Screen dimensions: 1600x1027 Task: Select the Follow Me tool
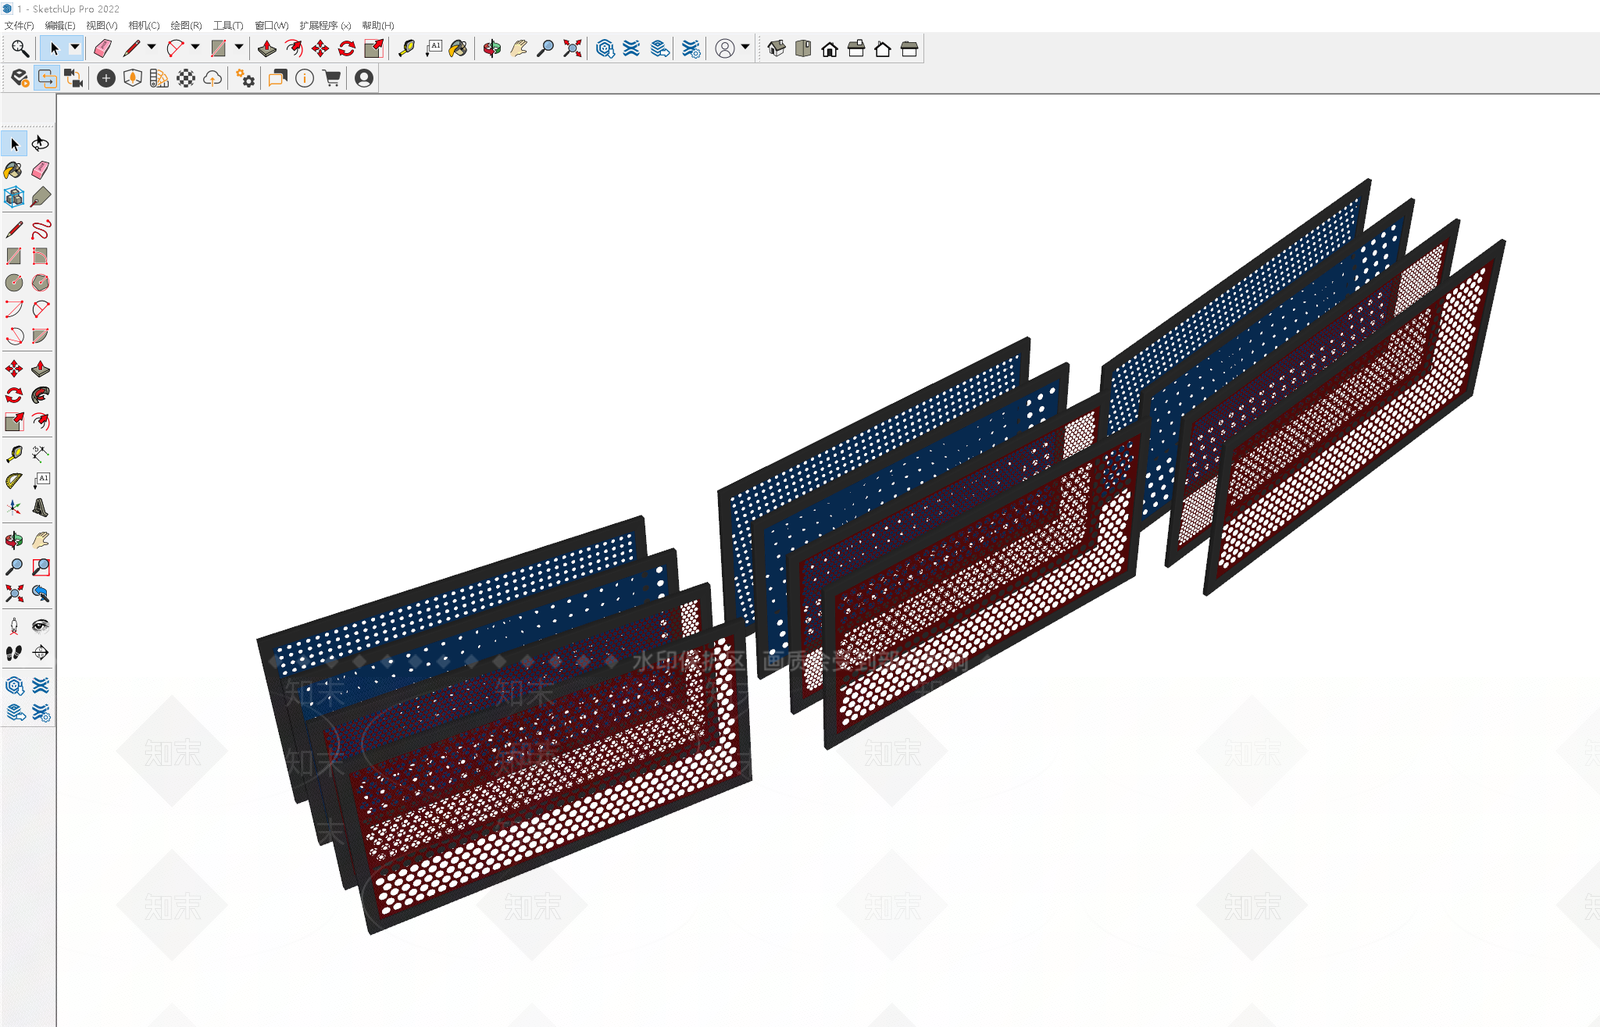pyautogui.click(x=40, y=395)
